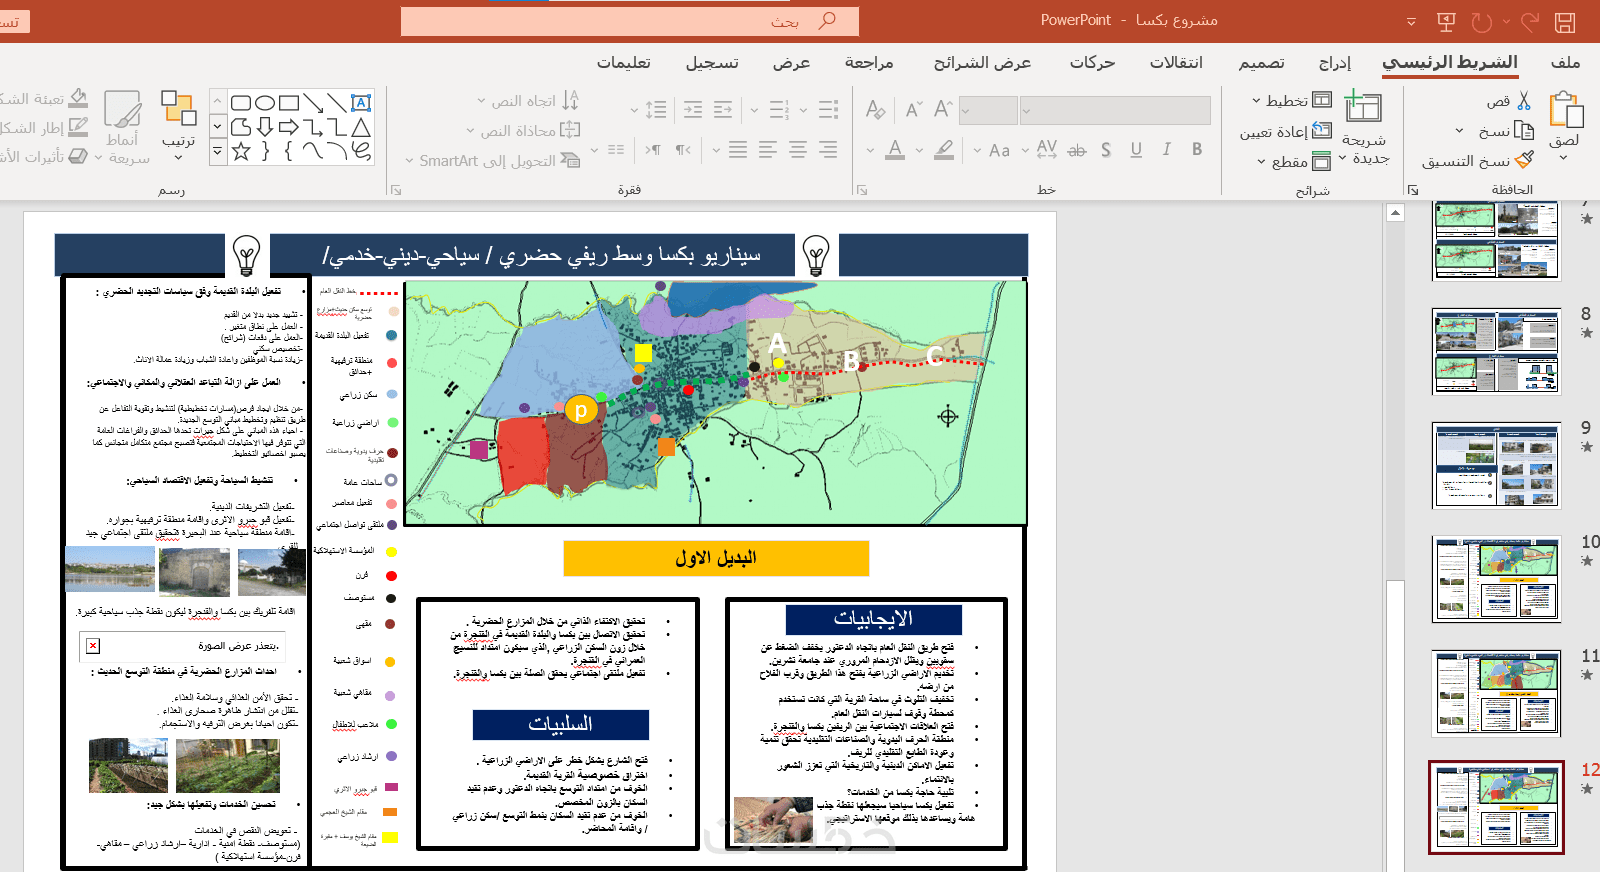Select the right arrow shape in gallery
The image size is (1600, 872).
click(x=289, y=127)
